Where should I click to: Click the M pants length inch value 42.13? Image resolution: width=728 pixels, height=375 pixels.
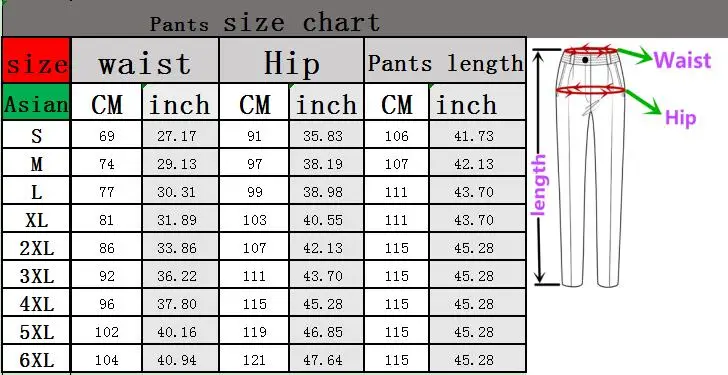pyautogui.click(x=474, y=164)
